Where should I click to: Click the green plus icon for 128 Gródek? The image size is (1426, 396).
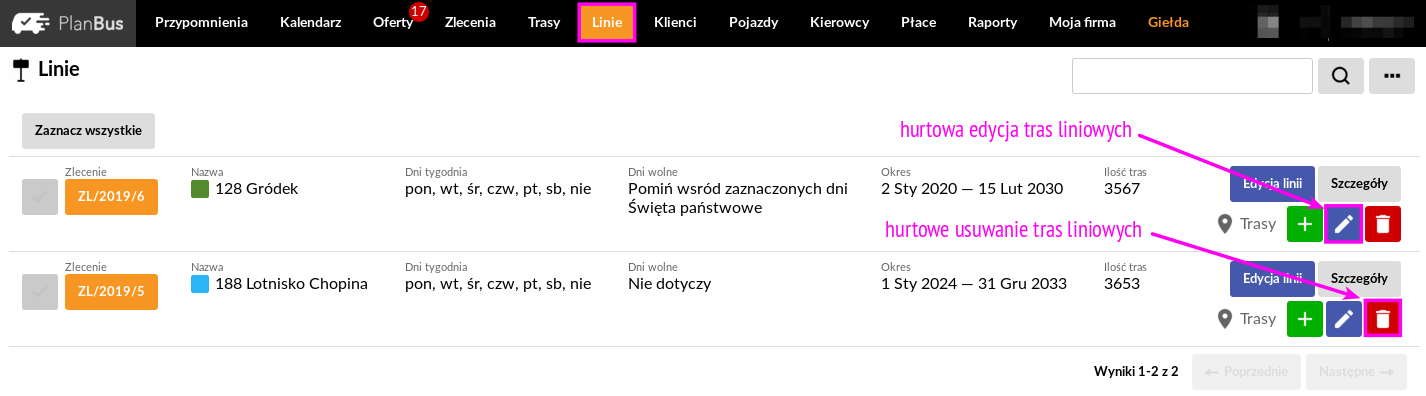tap(1304, 224)
